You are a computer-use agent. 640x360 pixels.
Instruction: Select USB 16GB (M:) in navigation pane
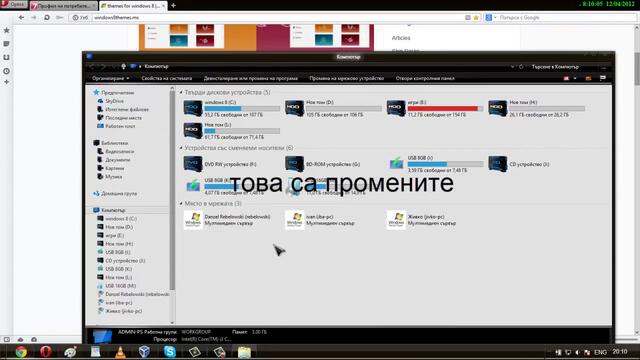pyautogui.click(x=120, y=286)
